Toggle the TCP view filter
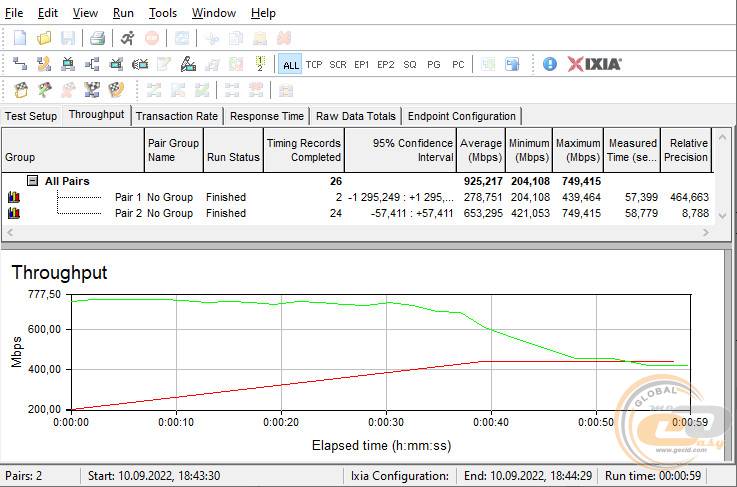The height and width of the screenshot is (487, 737). 314,64
